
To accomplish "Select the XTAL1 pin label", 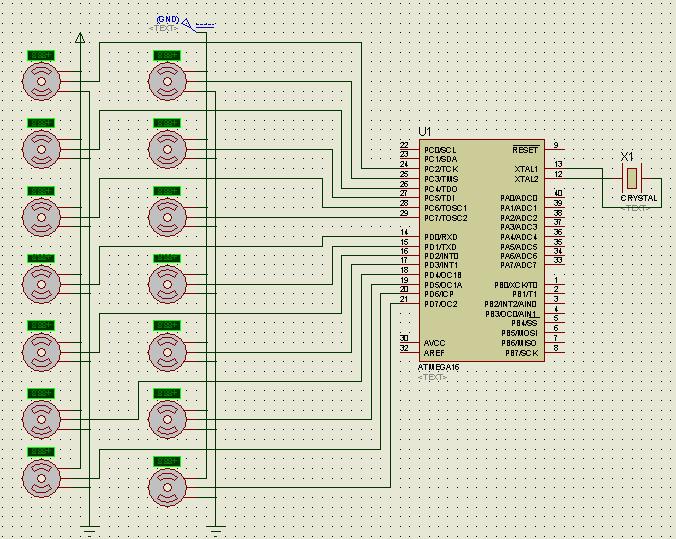I will click(x=526, y=169).
